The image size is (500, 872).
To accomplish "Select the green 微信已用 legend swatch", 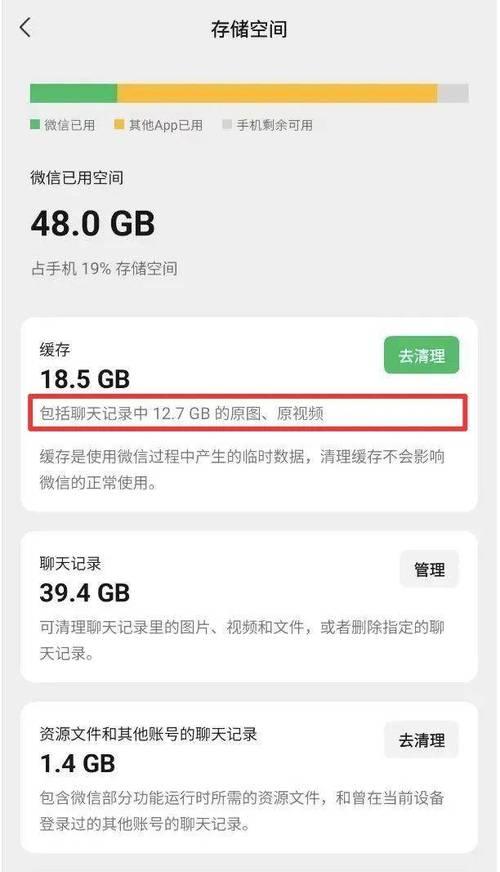I will [34, 125].
